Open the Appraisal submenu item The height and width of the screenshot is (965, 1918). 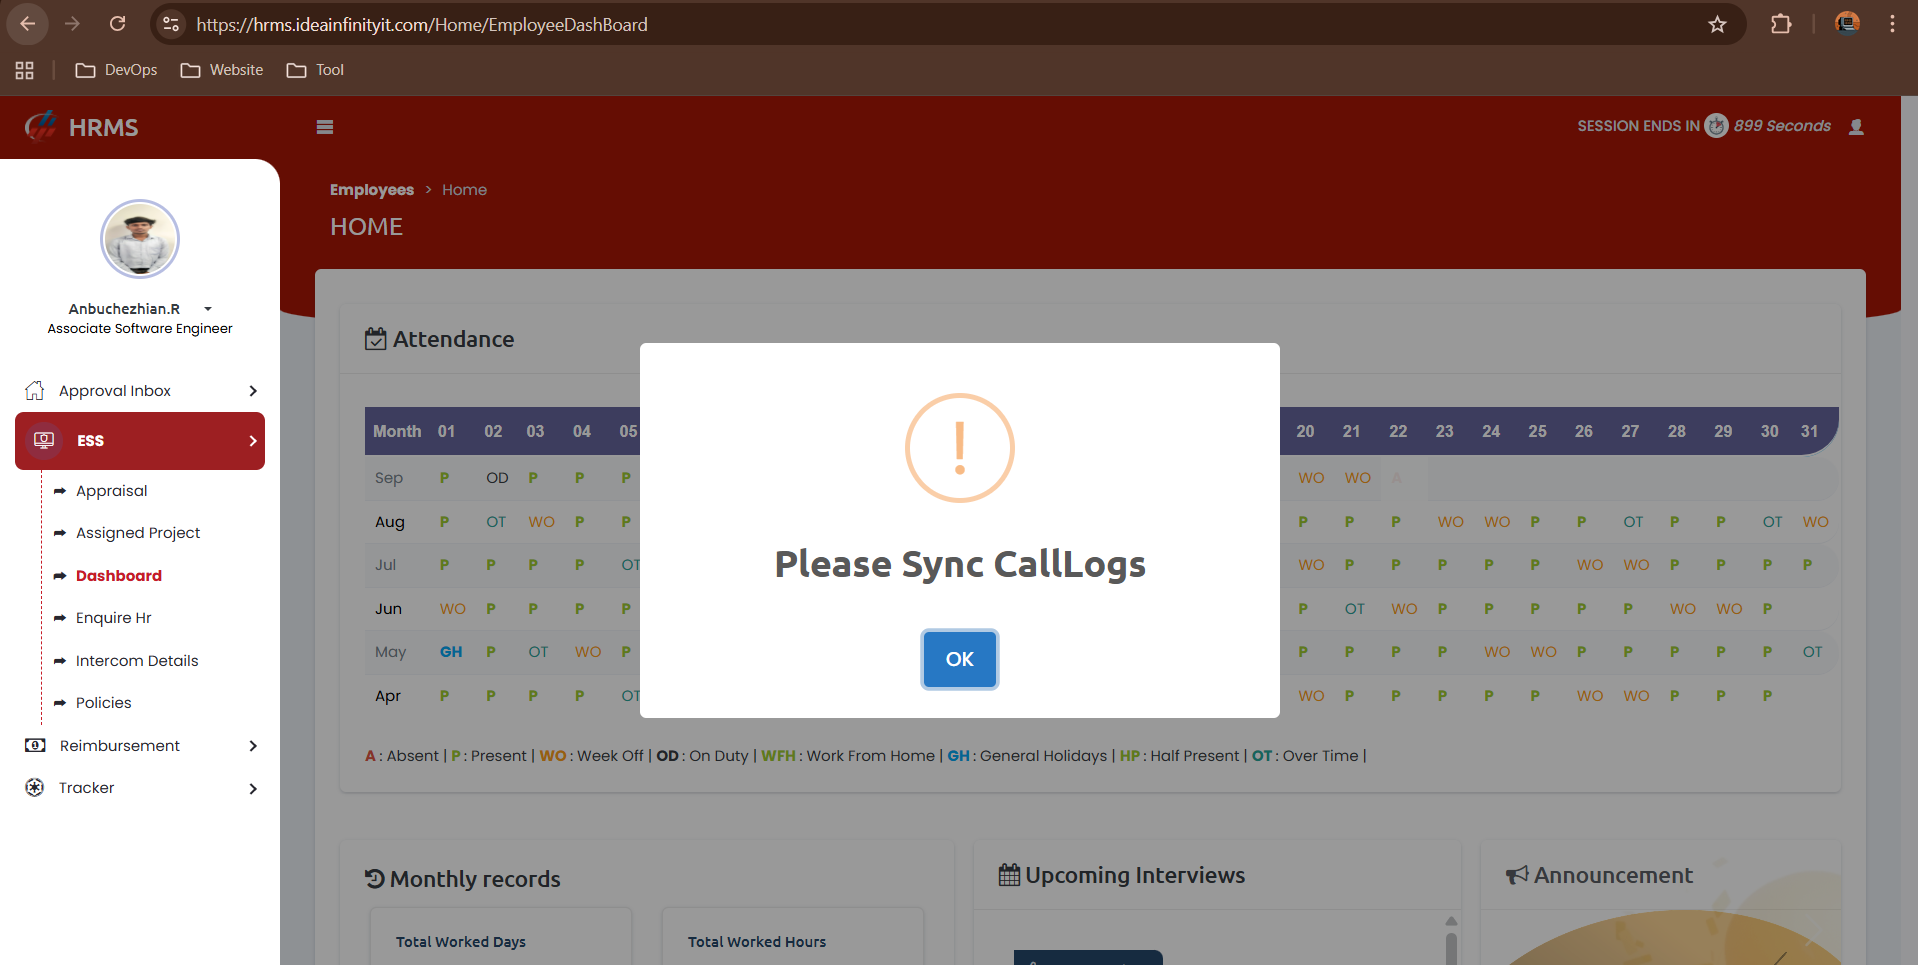tap(111, 491)
